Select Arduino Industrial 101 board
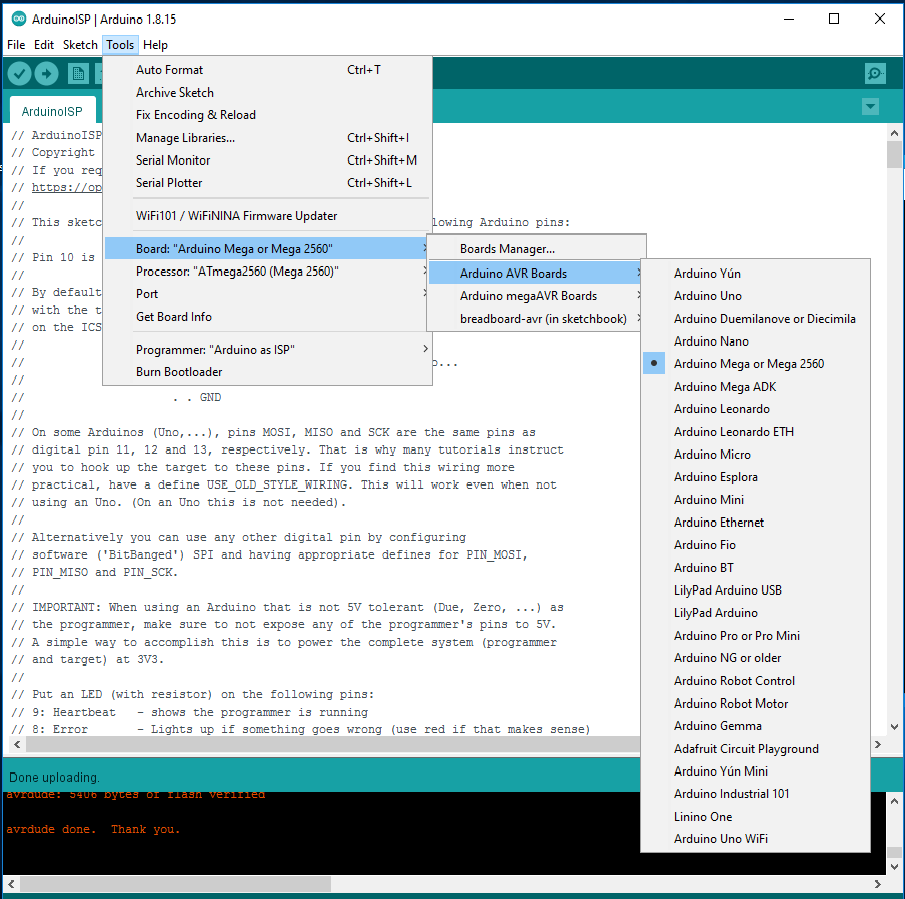The width and height of the screenshot is (905, 899). click(756, 794)
